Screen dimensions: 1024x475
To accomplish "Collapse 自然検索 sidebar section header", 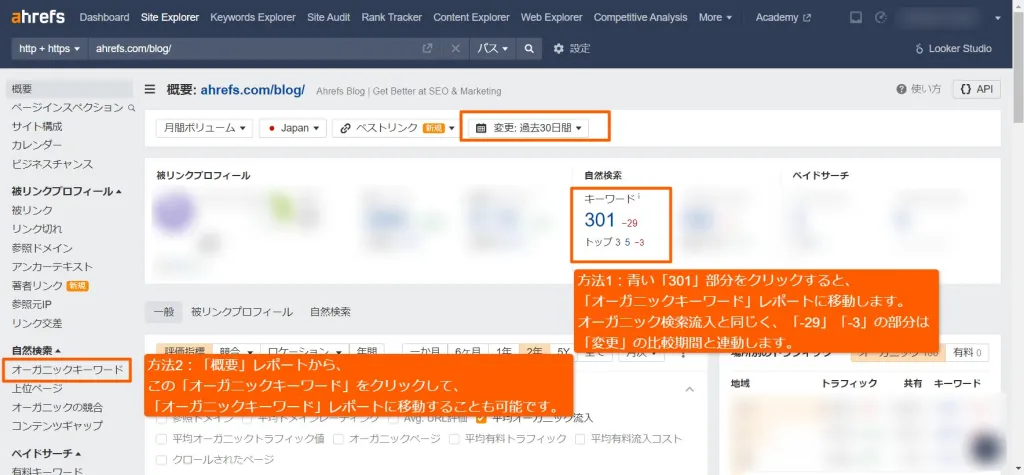I will (x=36, y=351).
